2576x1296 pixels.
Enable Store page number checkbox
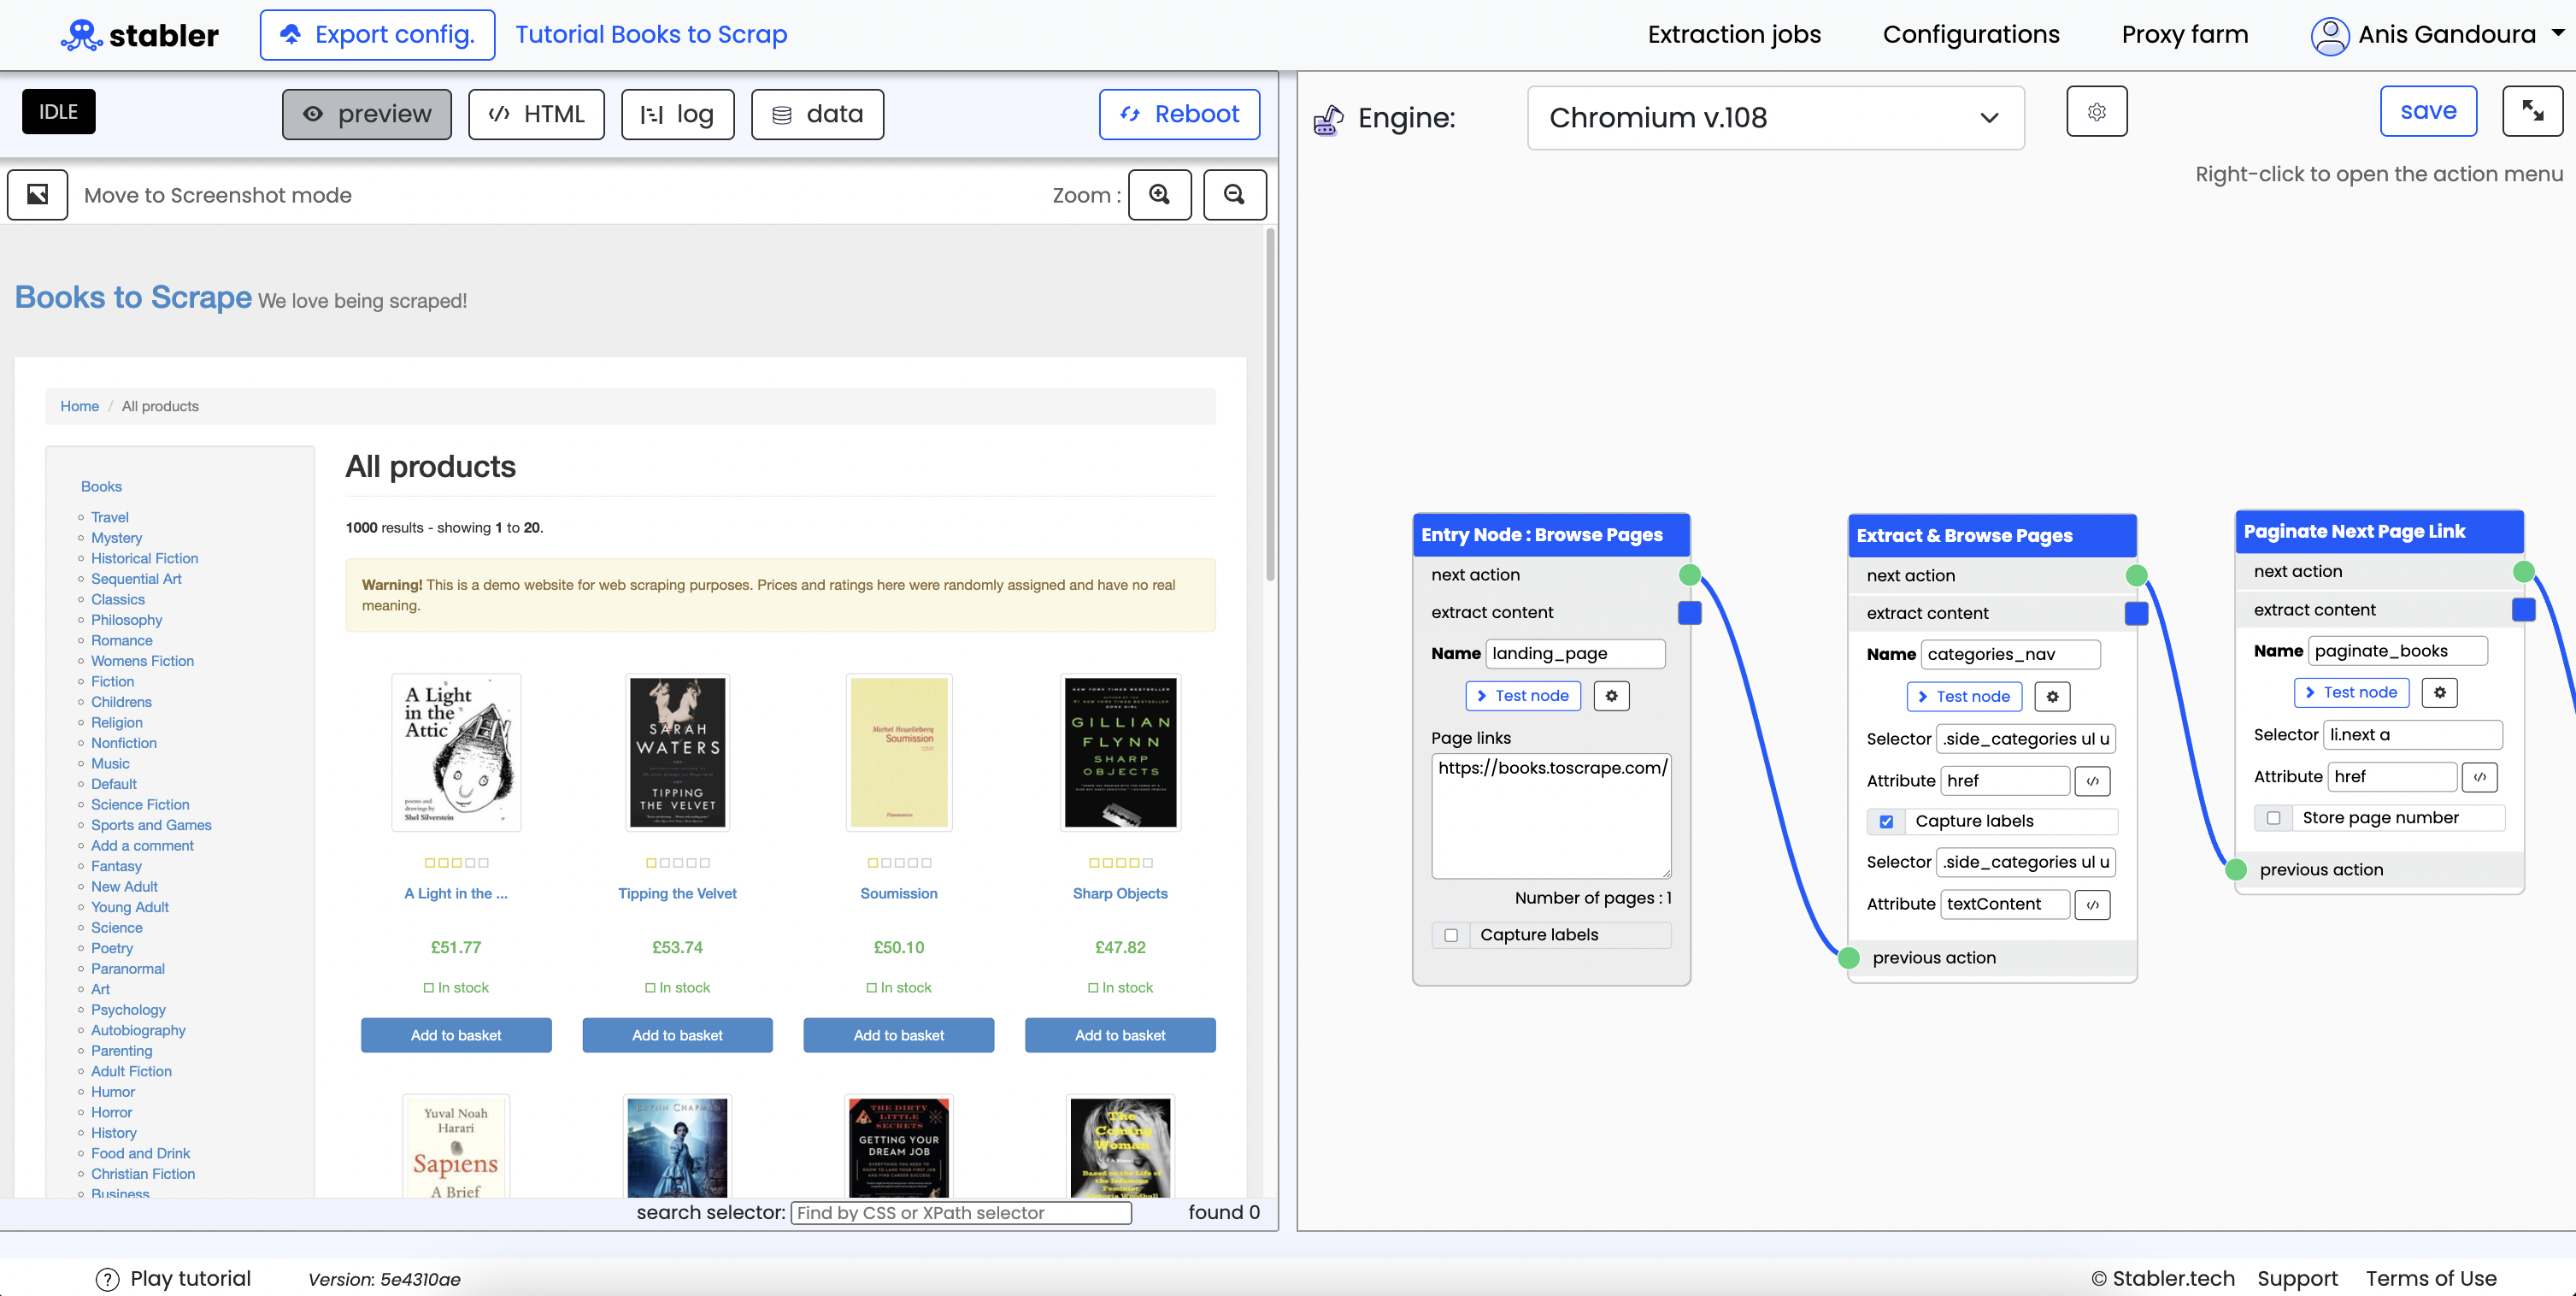point(2273,818)
